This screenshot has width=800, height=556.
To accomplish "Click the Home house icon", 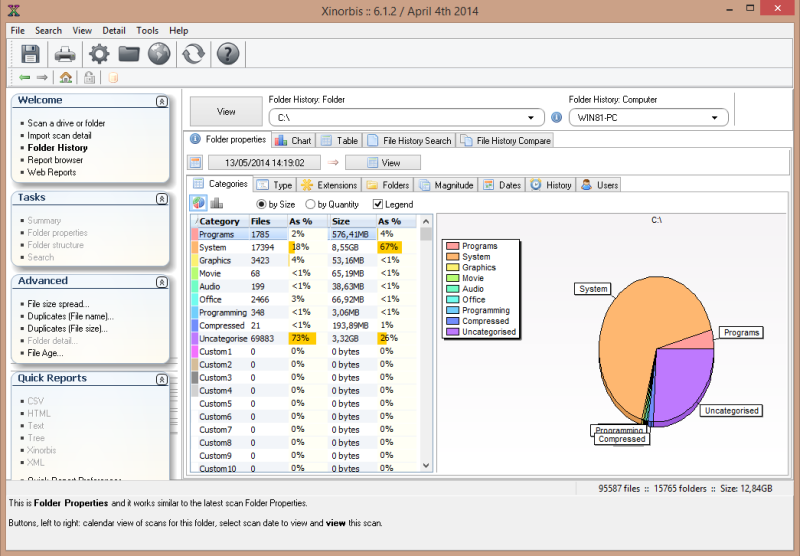I will [65, 78].
